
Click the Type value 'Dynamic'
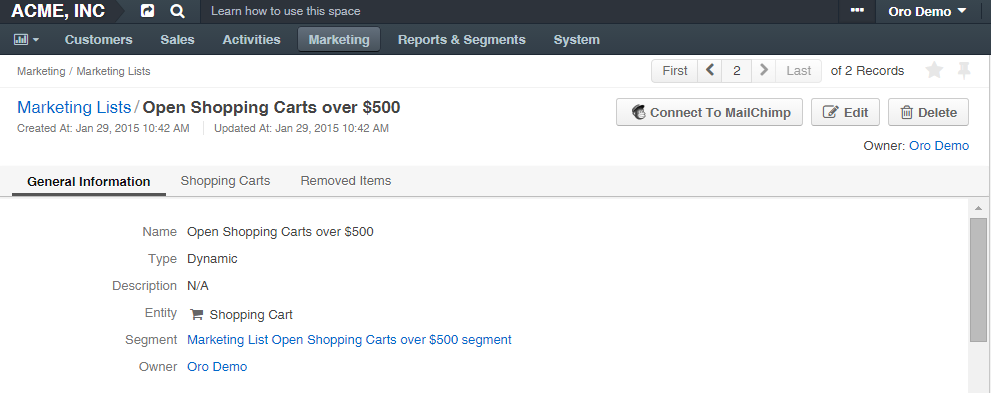212,259
